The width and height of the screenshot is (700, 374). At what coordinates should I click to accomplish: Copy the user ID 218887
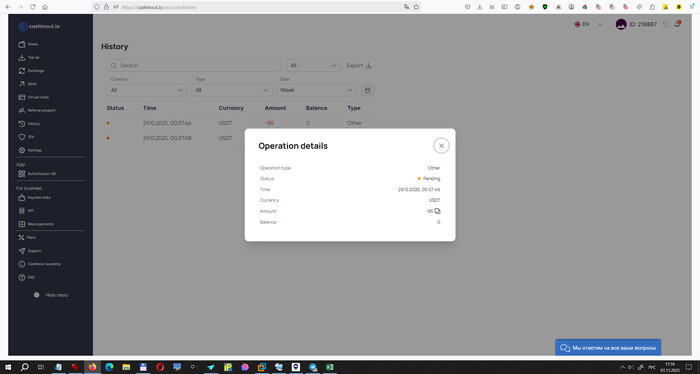pos(666,25)
